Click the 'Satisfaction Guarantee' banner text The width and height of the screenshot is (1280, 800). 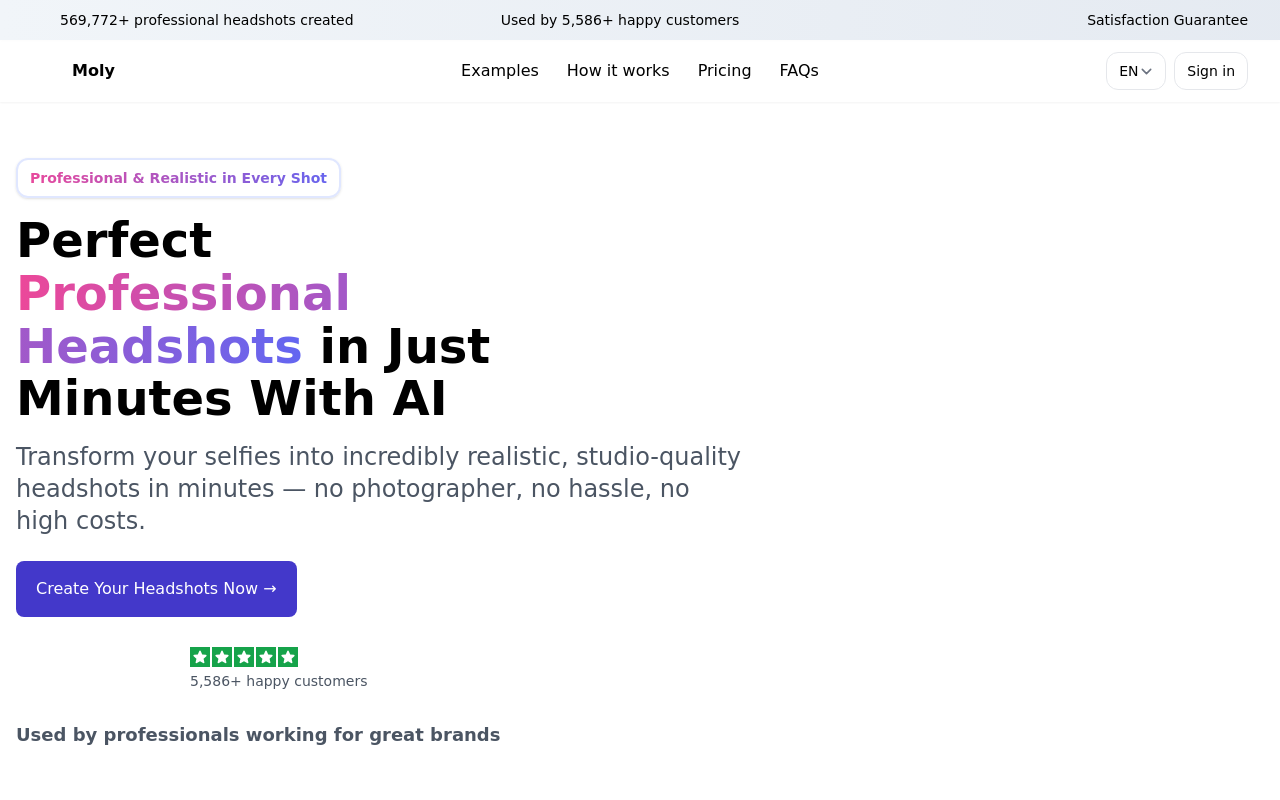click(1167, 20)
